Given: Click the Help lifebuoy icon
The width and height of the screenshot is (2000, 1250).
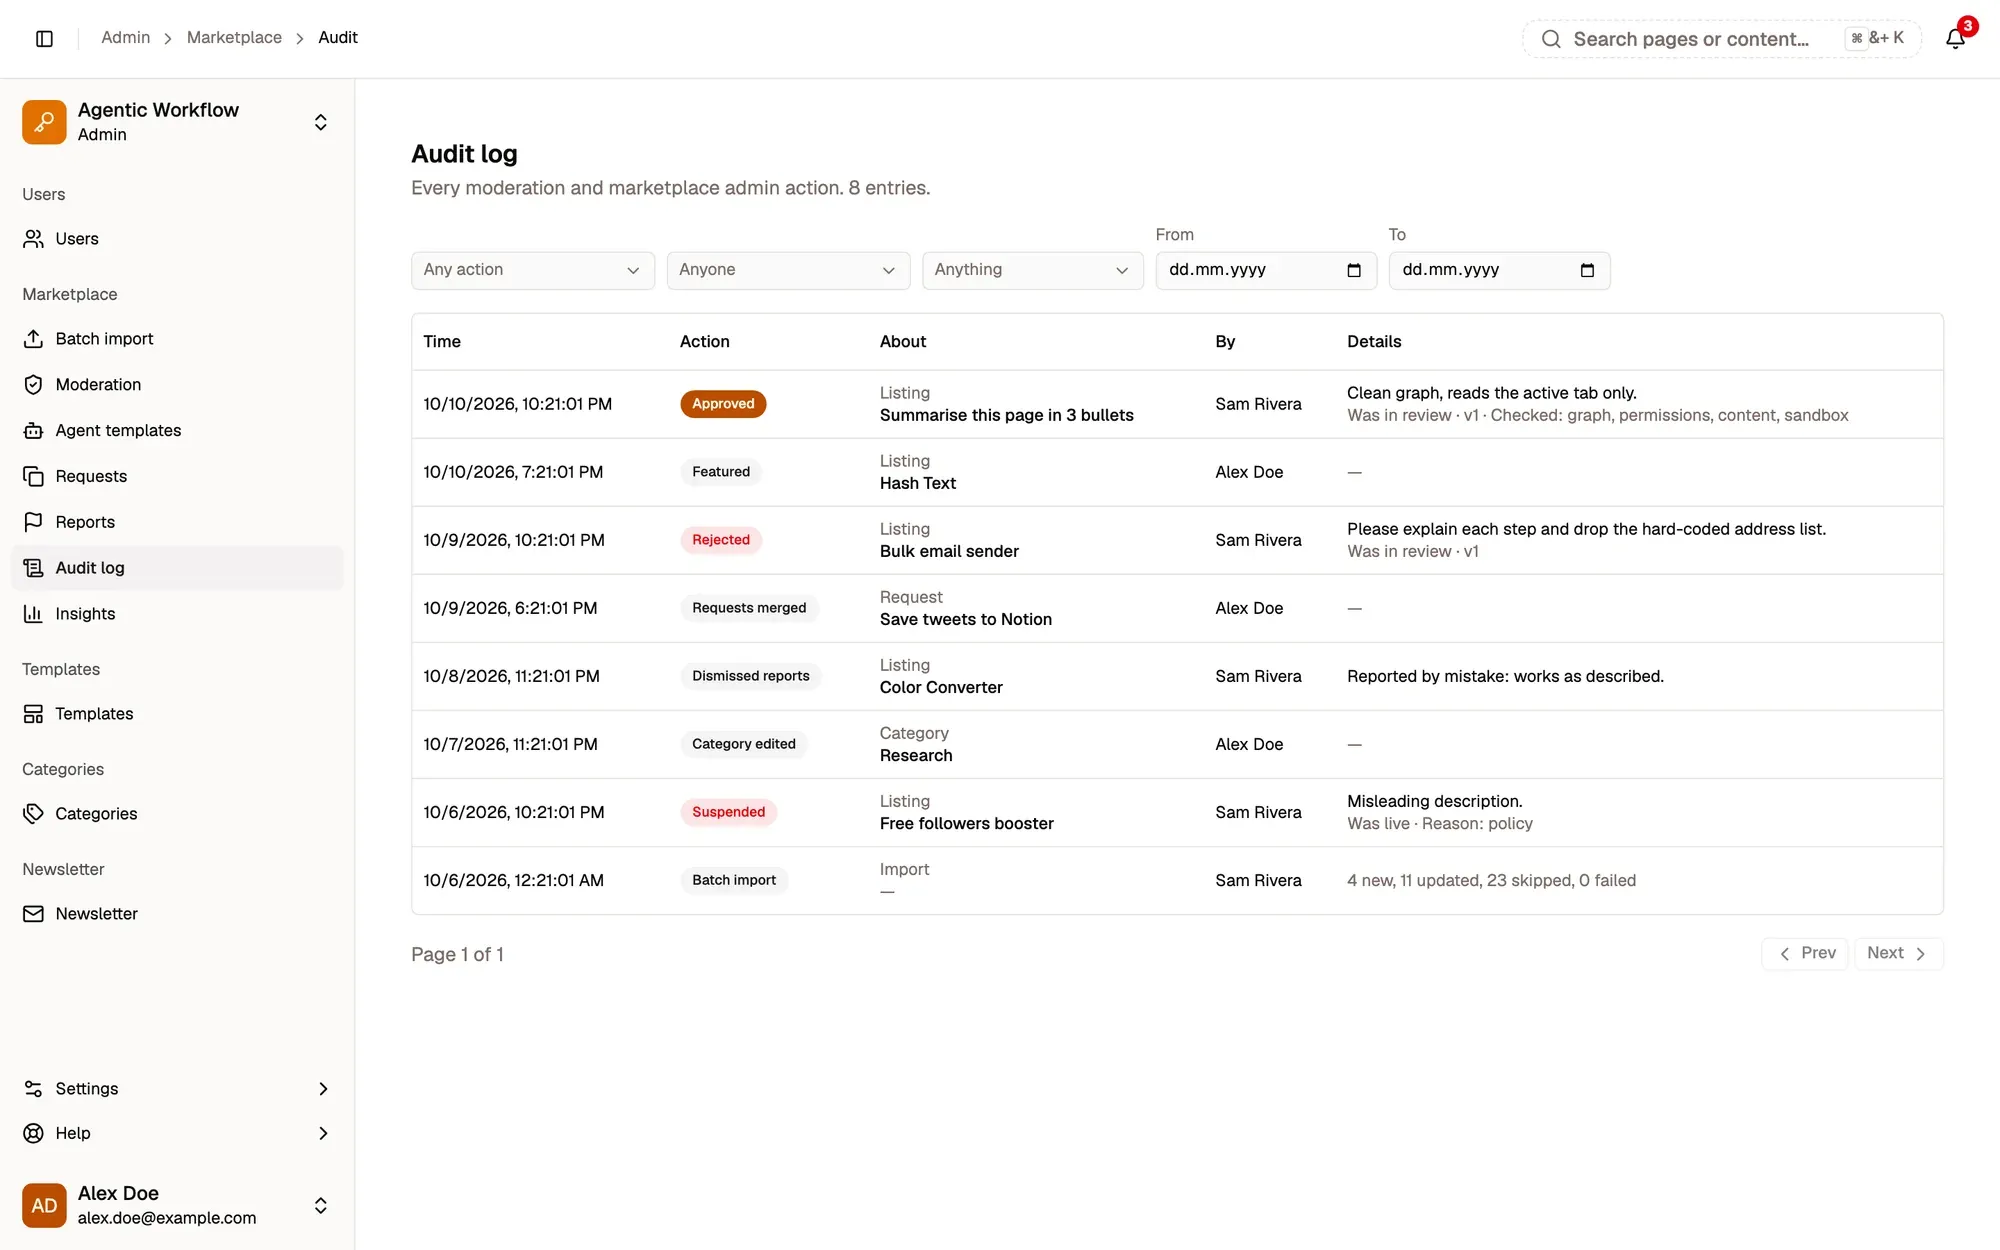Looking at the screenshot, I should click(33, 1133).
